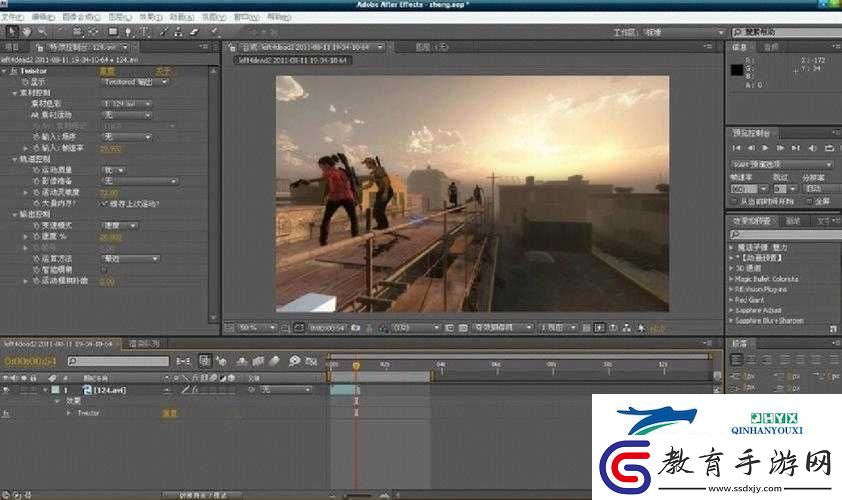Open the 运算添场 dropdown
The height and width of the screenshot is (500, 842).
130,259
